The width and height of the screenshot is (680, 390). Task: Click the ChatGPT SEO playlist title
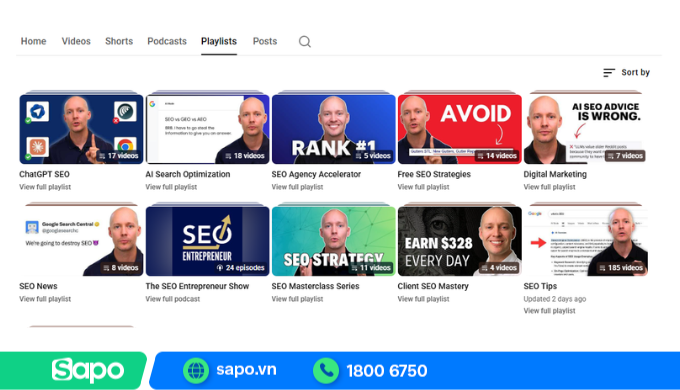pyautogui.click(x=44, y=174)
